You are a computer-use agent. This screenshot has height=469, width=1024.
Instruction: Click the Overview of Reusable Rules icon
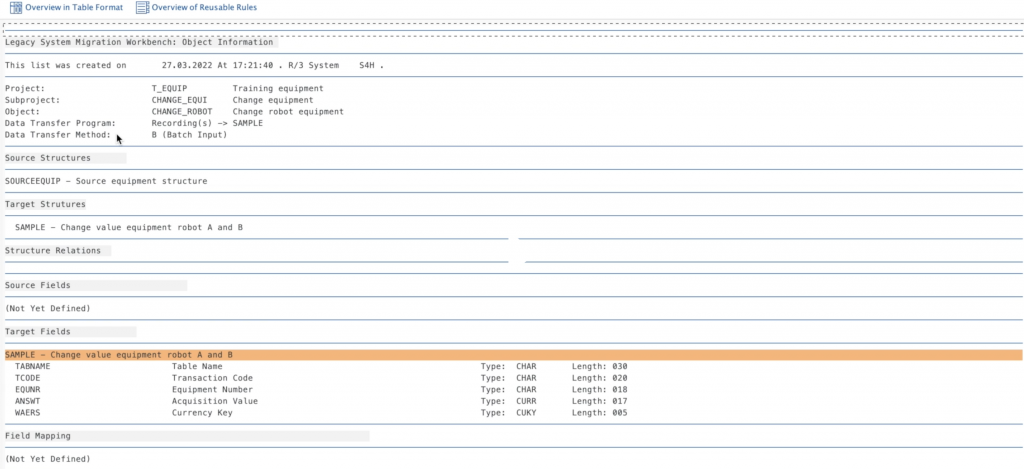pyautogui.click(x=142, y=8)
